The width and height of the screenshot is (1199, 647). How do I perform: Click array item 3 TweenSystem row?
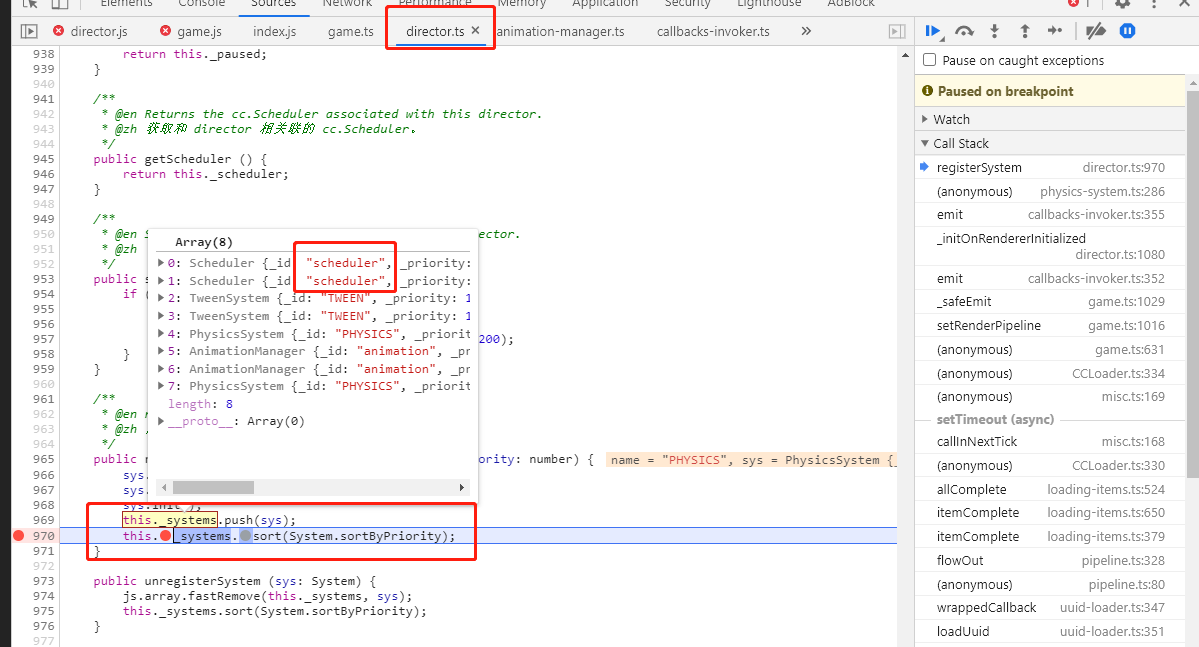(314, 316)
